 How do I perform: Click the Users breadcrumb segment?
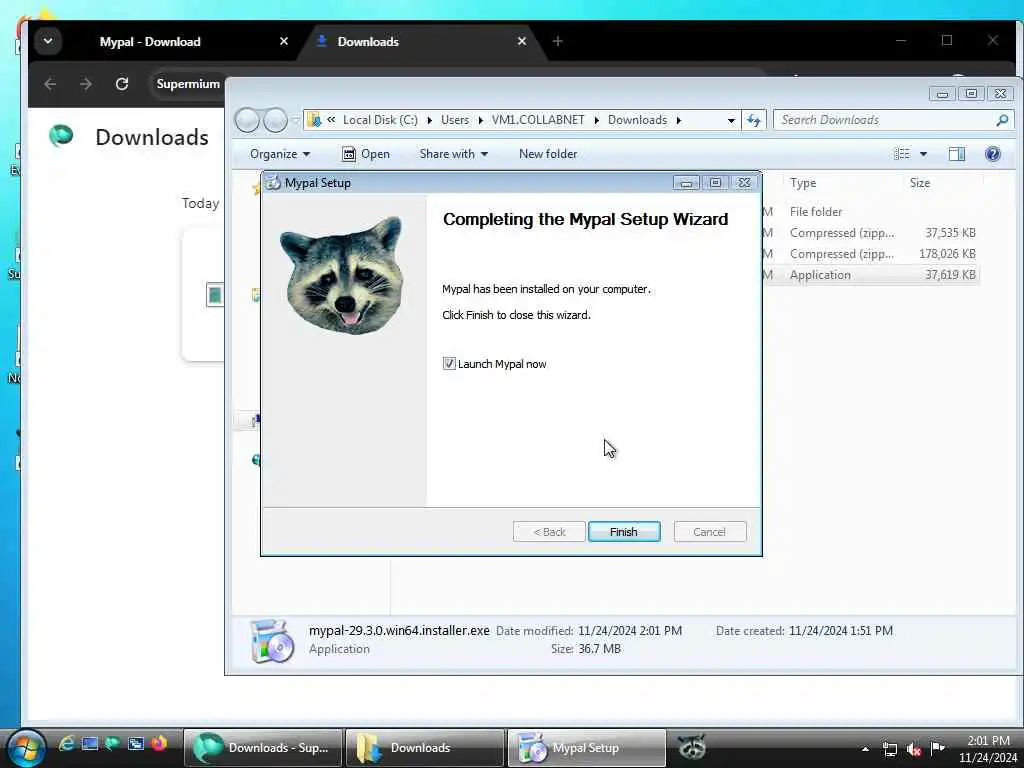455,120
